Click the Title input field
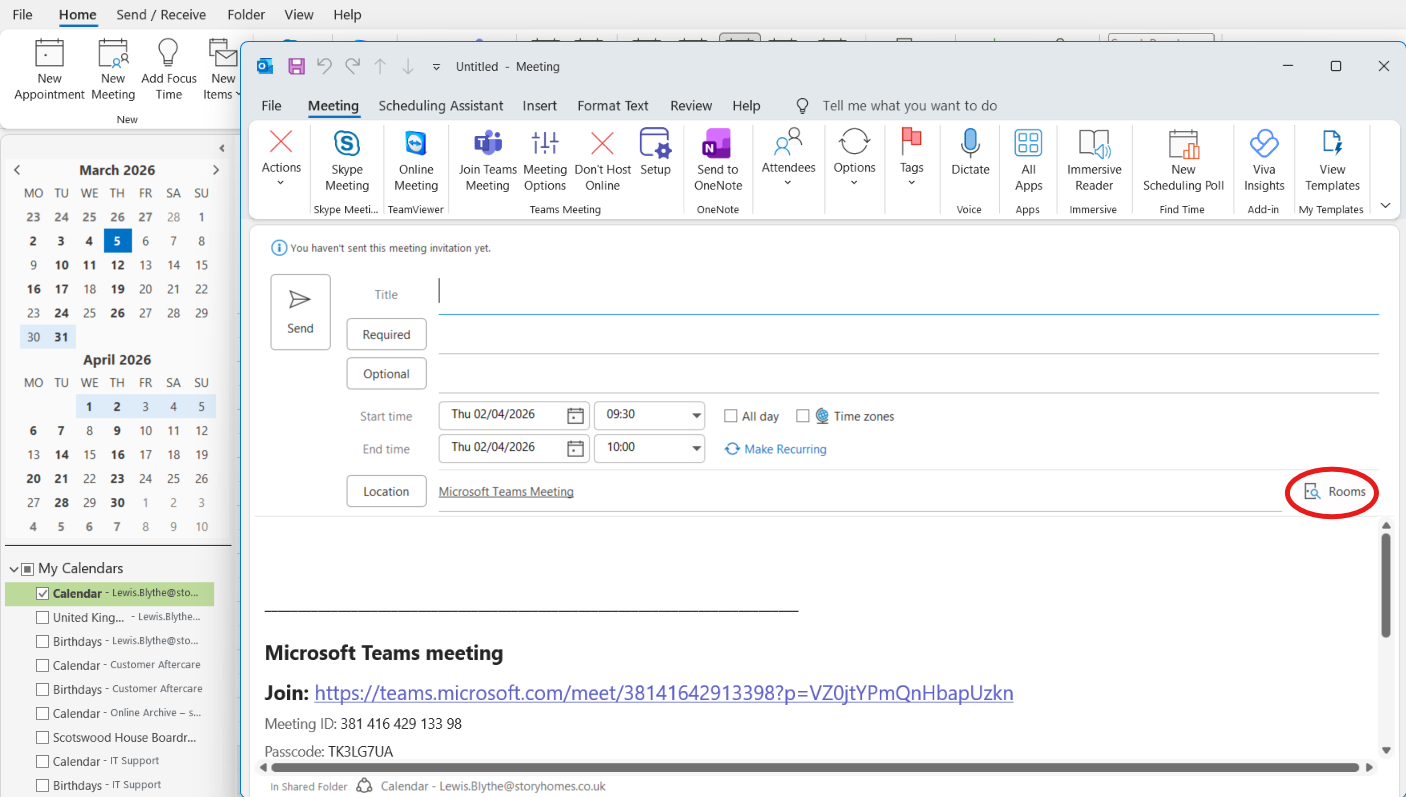 908,294
